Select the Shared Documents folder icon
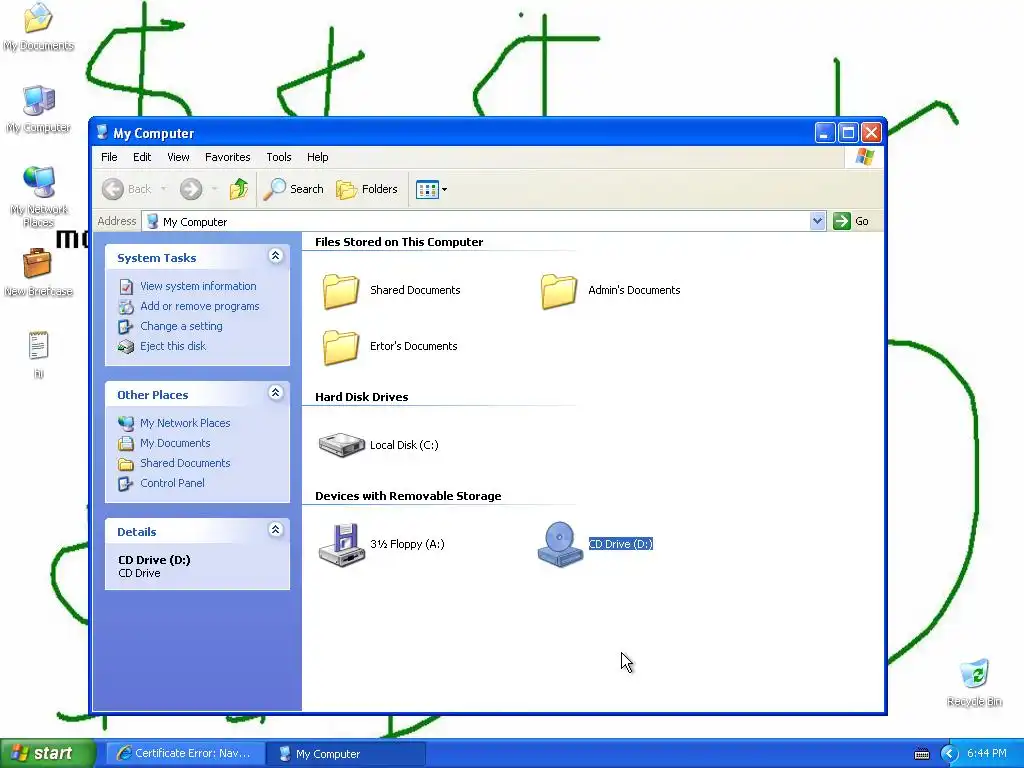 point(341,291)
